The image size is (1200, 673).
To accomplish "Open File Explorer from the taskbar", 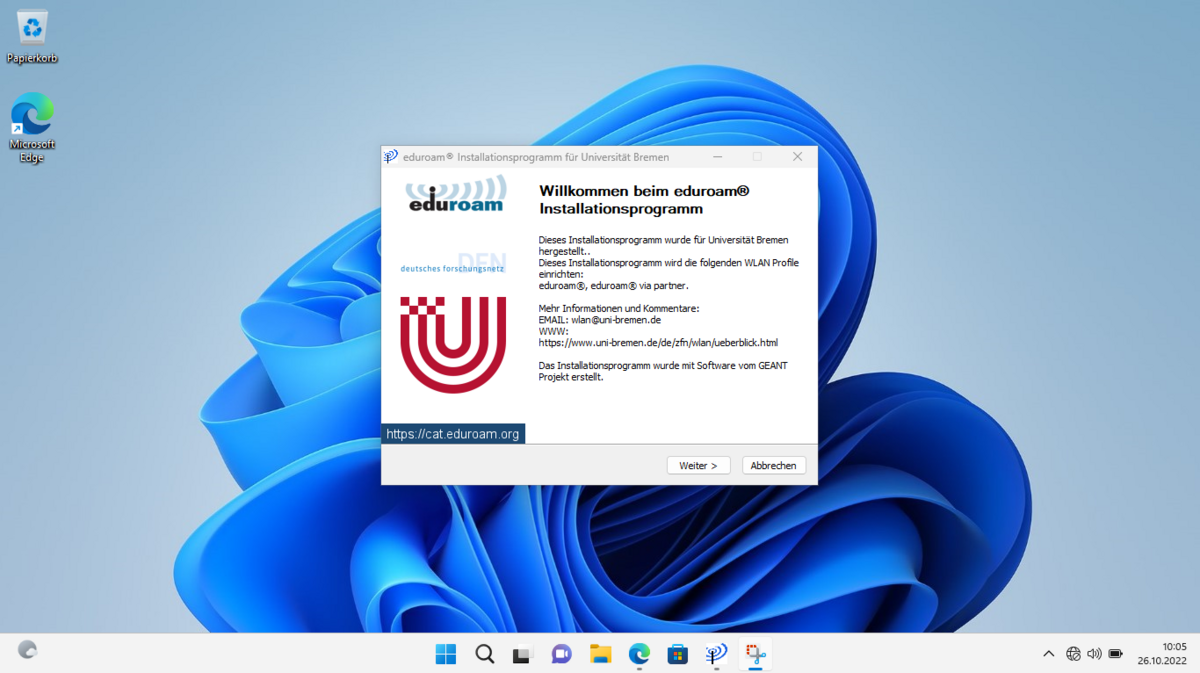I will click(600, 654).
